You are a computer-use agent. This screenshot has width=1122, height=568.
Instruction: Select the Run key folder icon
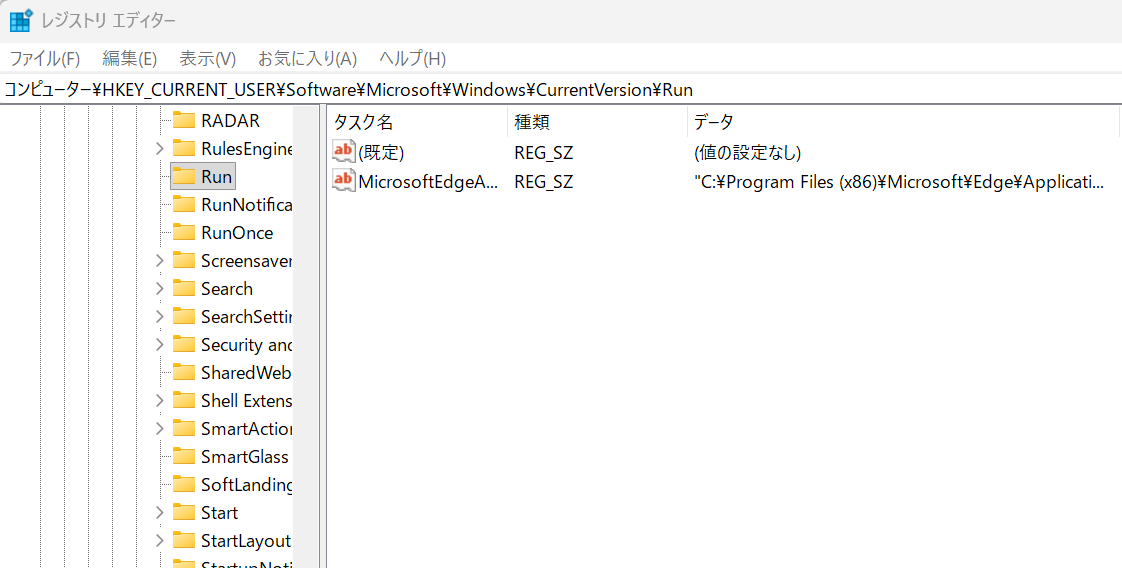click(184, 177)
